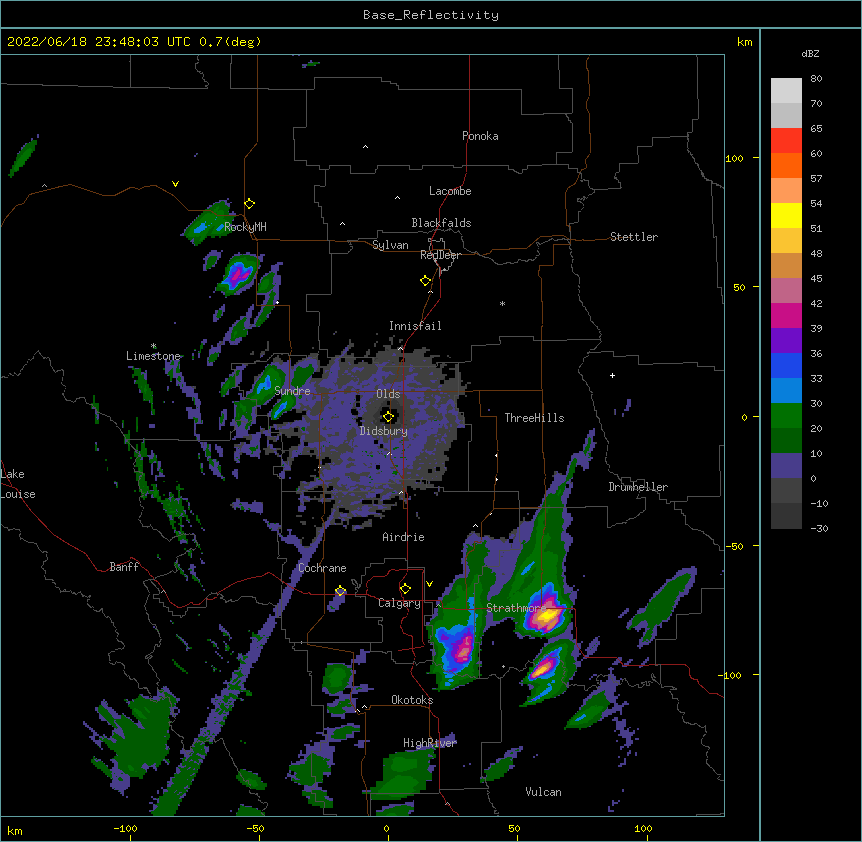Click the Ponoka city label
This screenshot has width=862, height=842.
pyautogui.click(x=480, y=136)
